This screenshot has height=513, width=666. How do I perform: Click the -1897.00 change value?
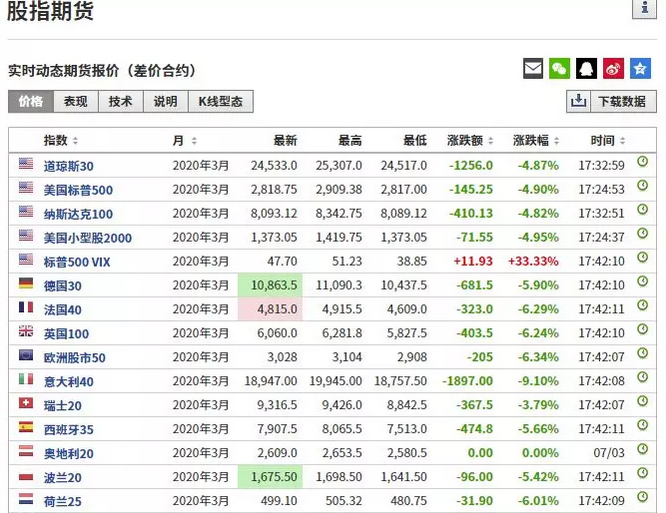468,381
